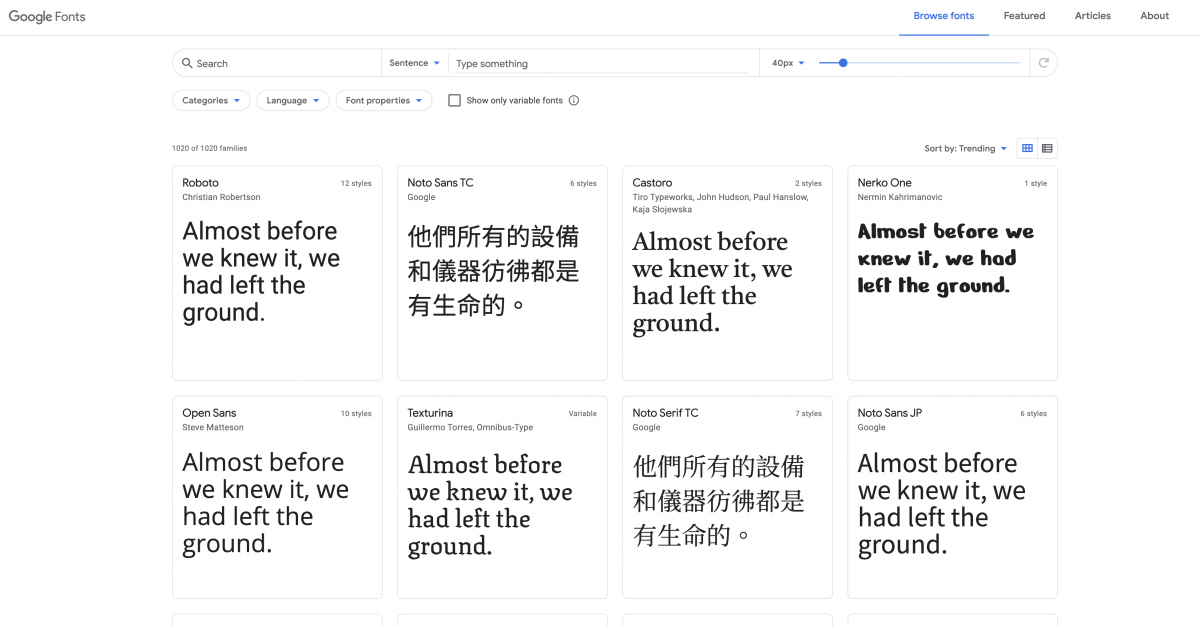The height and width of the screenshot is (626, 1200).
Task: Click the '10 styles' label on Open Sans
Action: coord(356,413)
